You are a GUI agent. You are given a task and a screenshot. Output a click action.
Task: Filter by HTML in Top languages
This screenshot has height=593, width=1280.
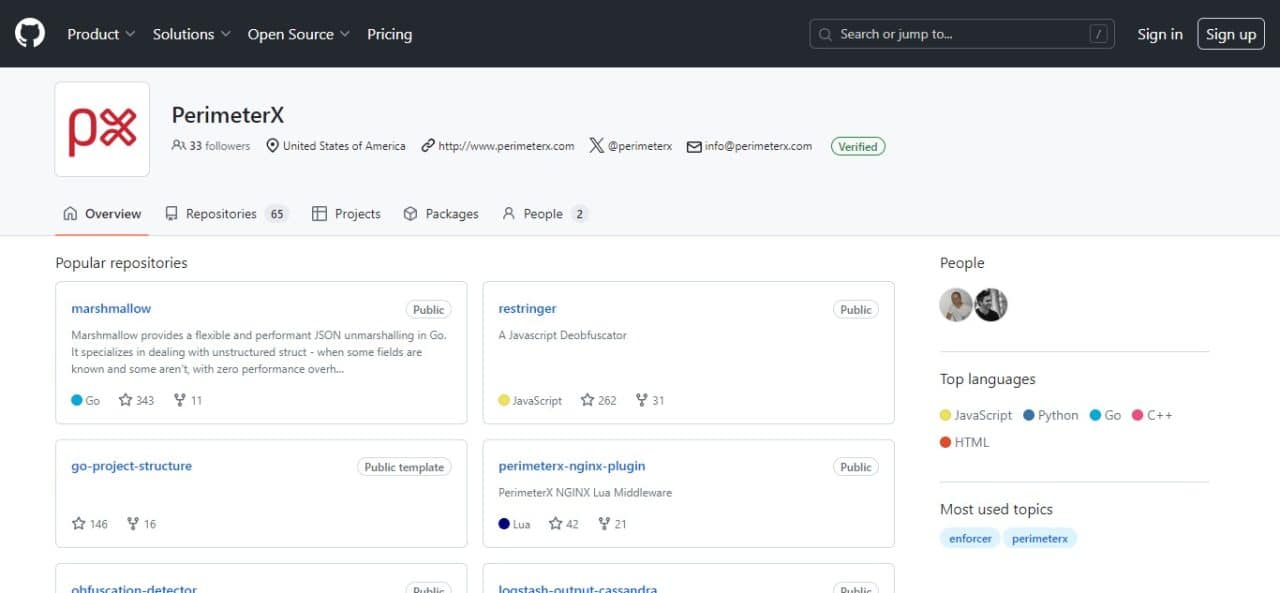coord(965,442)
